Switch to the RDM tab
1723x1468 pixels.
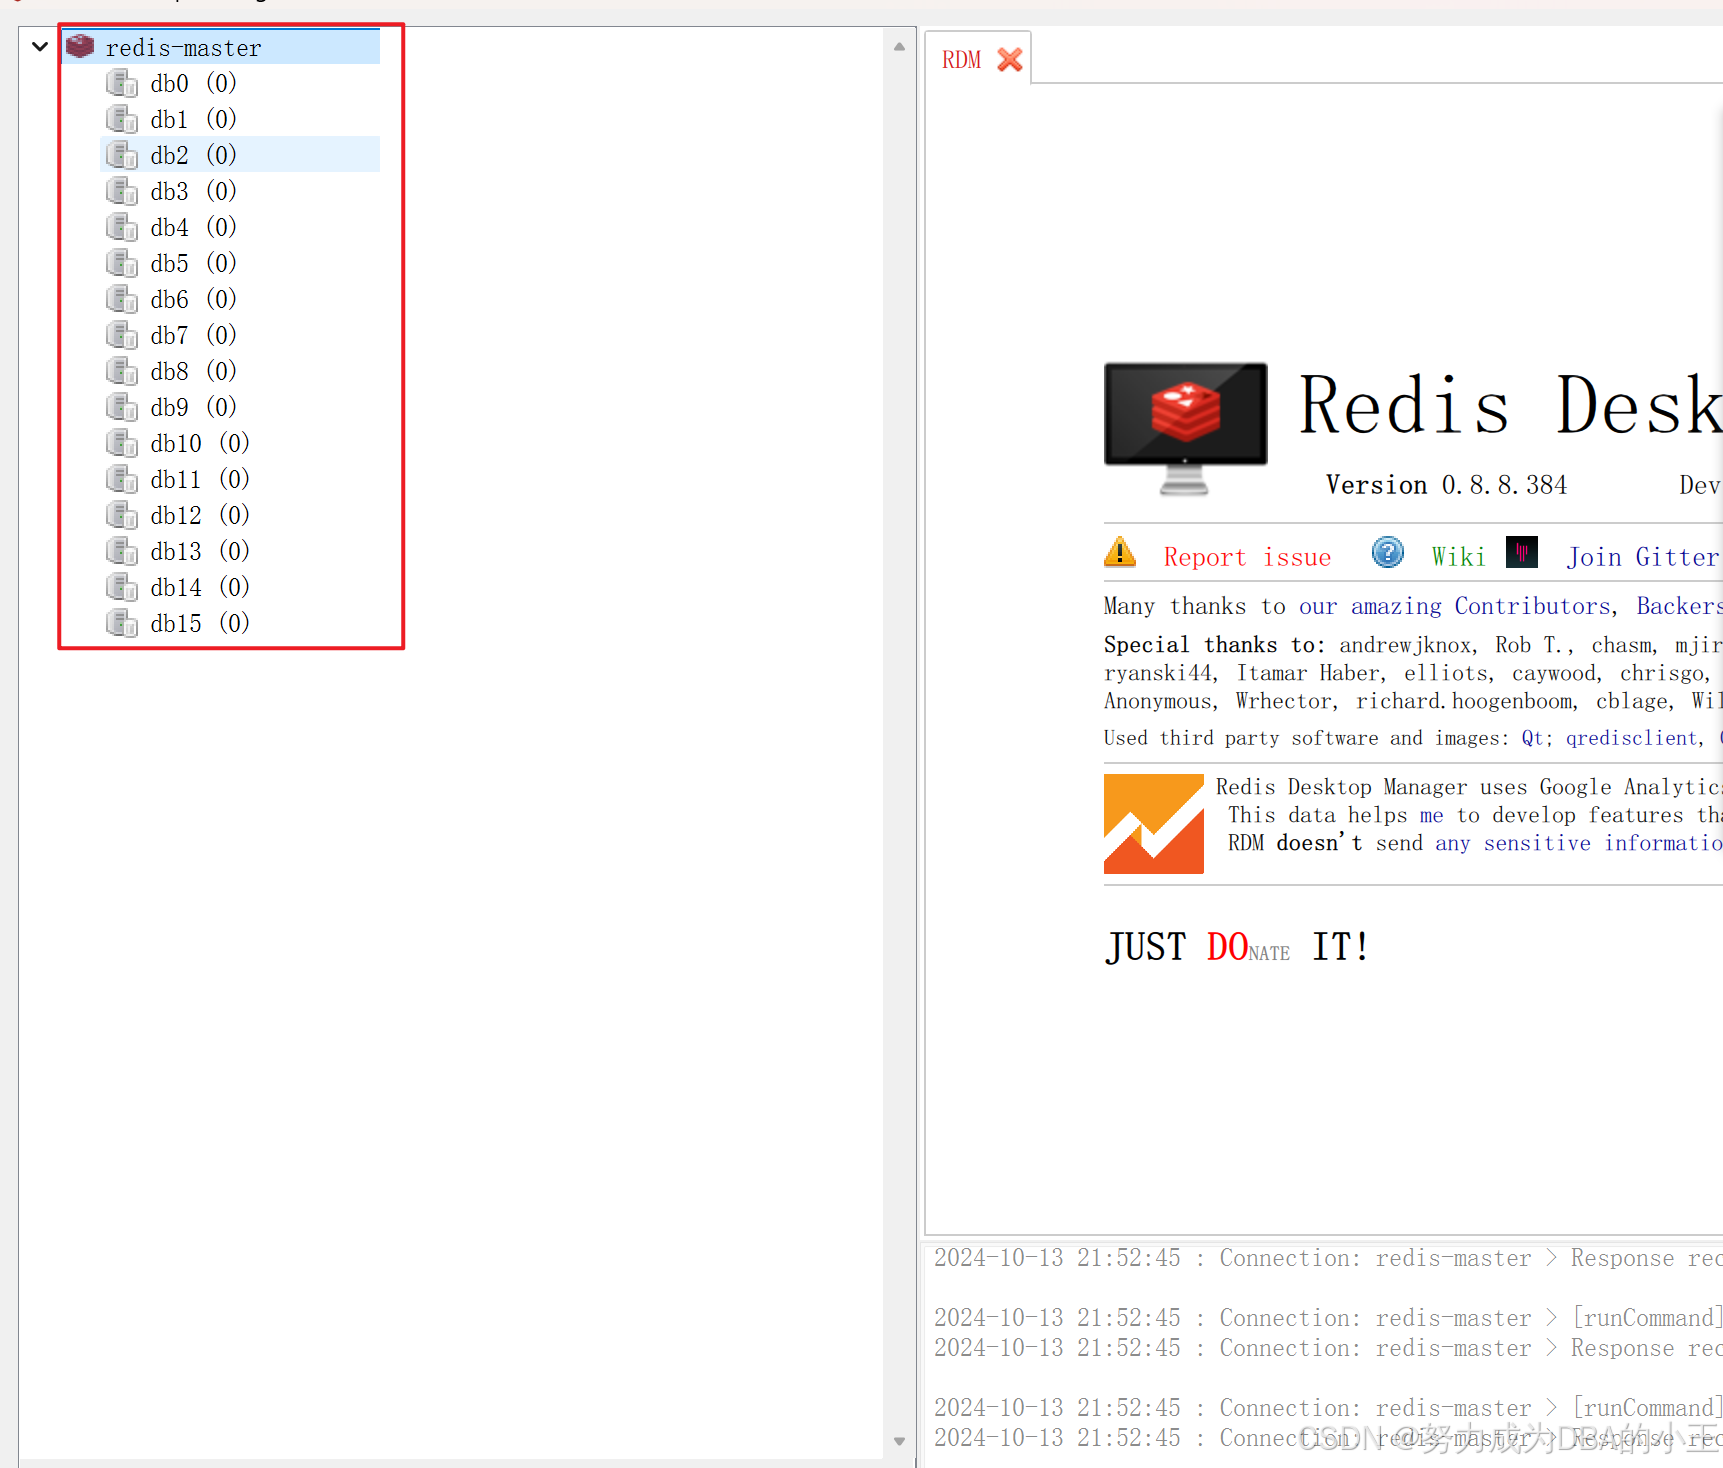[x=962, y=60]
